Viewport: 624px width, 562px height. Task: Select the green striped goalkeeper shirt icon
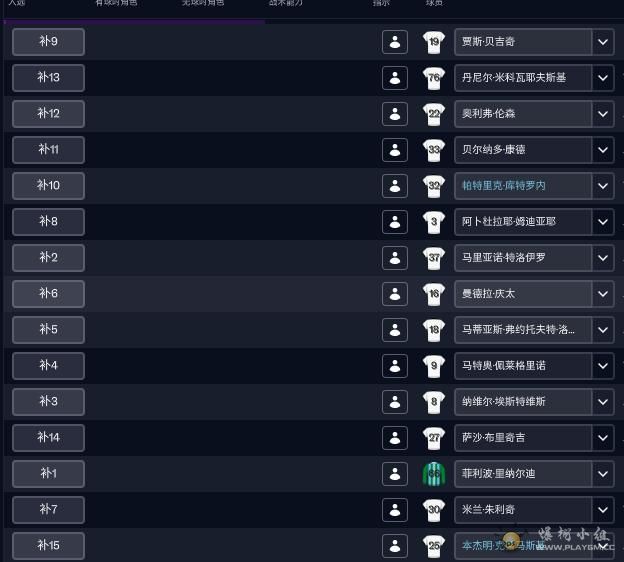(434, 474)
